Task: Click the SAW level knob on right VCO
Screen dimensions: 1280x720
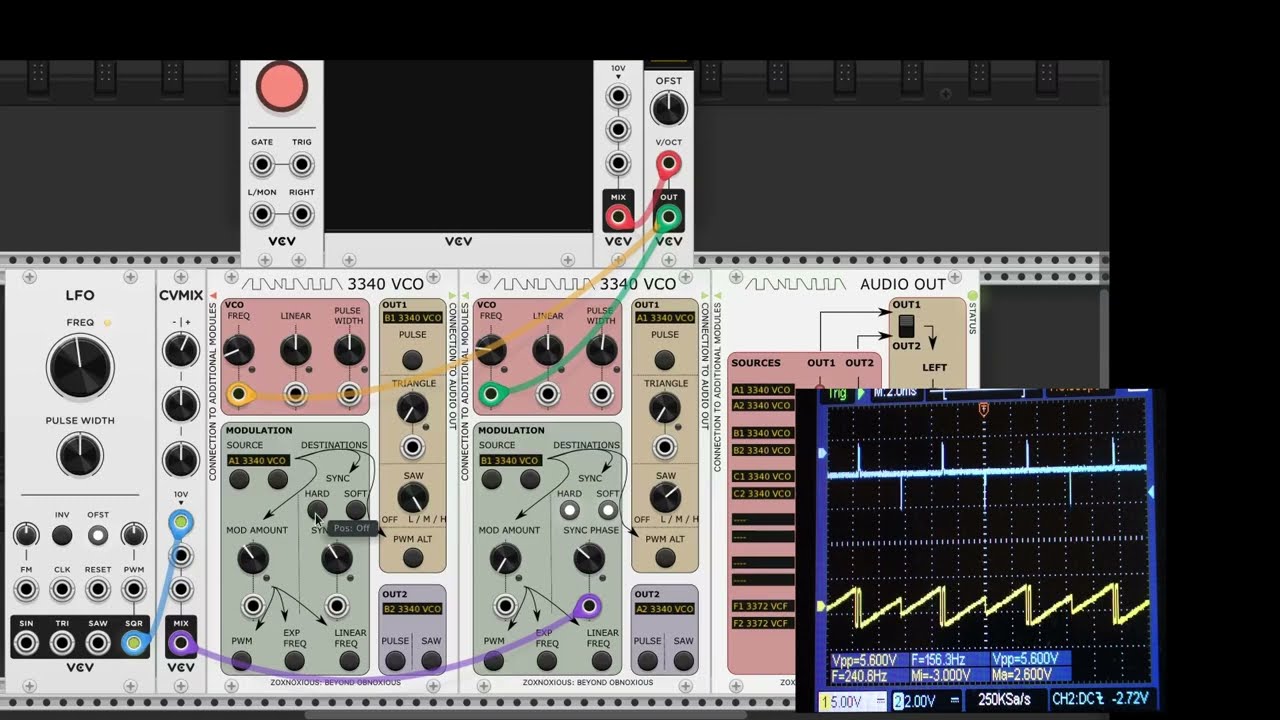Action: click(x=664, y=497)
